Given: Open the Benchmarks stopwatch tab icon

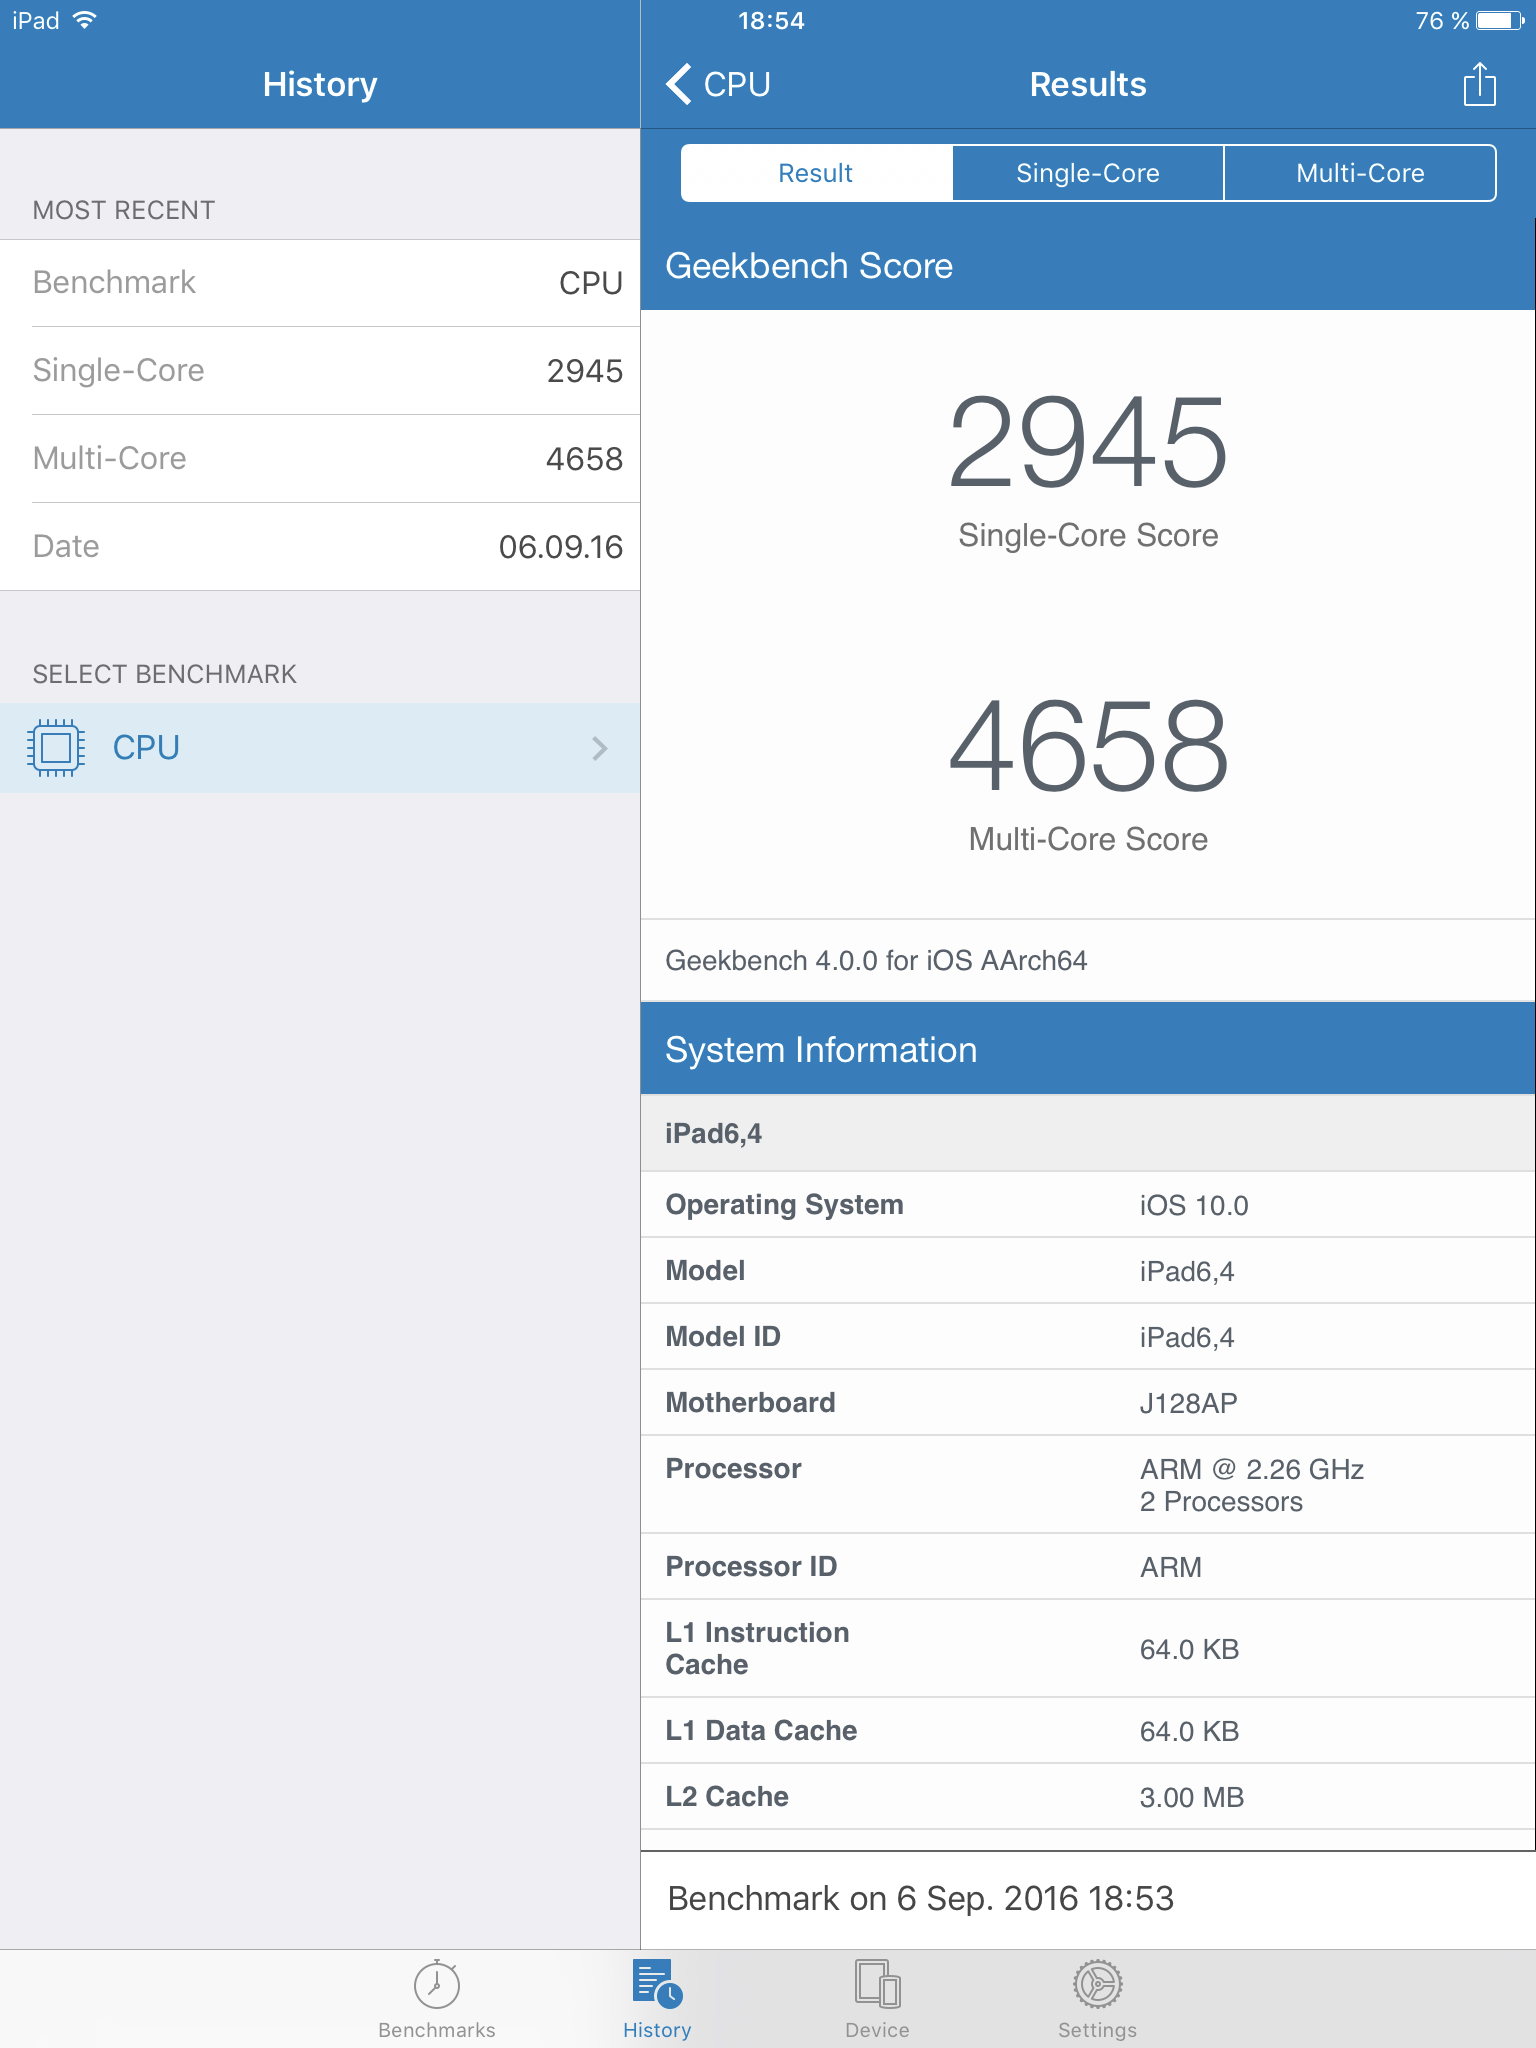Looking at the screenshot, I should point(437,1984).
